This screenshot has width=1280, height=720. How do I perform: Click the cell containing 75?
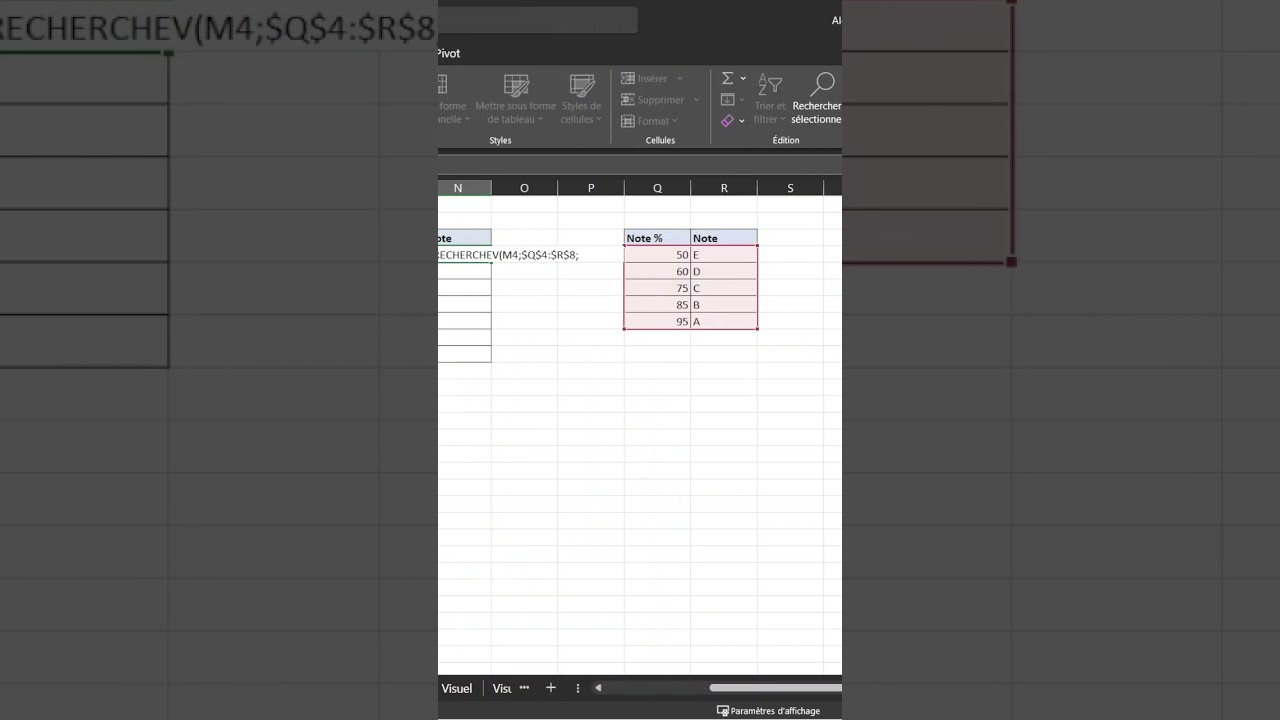pyautogui.click(x=657, y=288)
